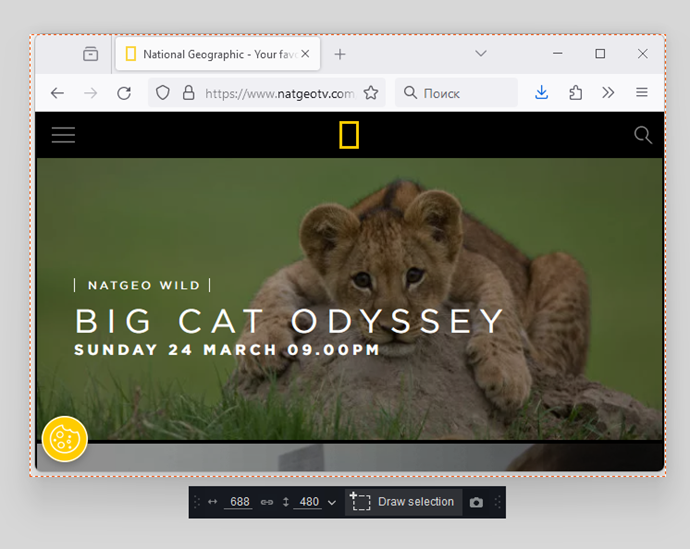
Task: Toggle the lock aspect ratio link icon
Action: 267,502
